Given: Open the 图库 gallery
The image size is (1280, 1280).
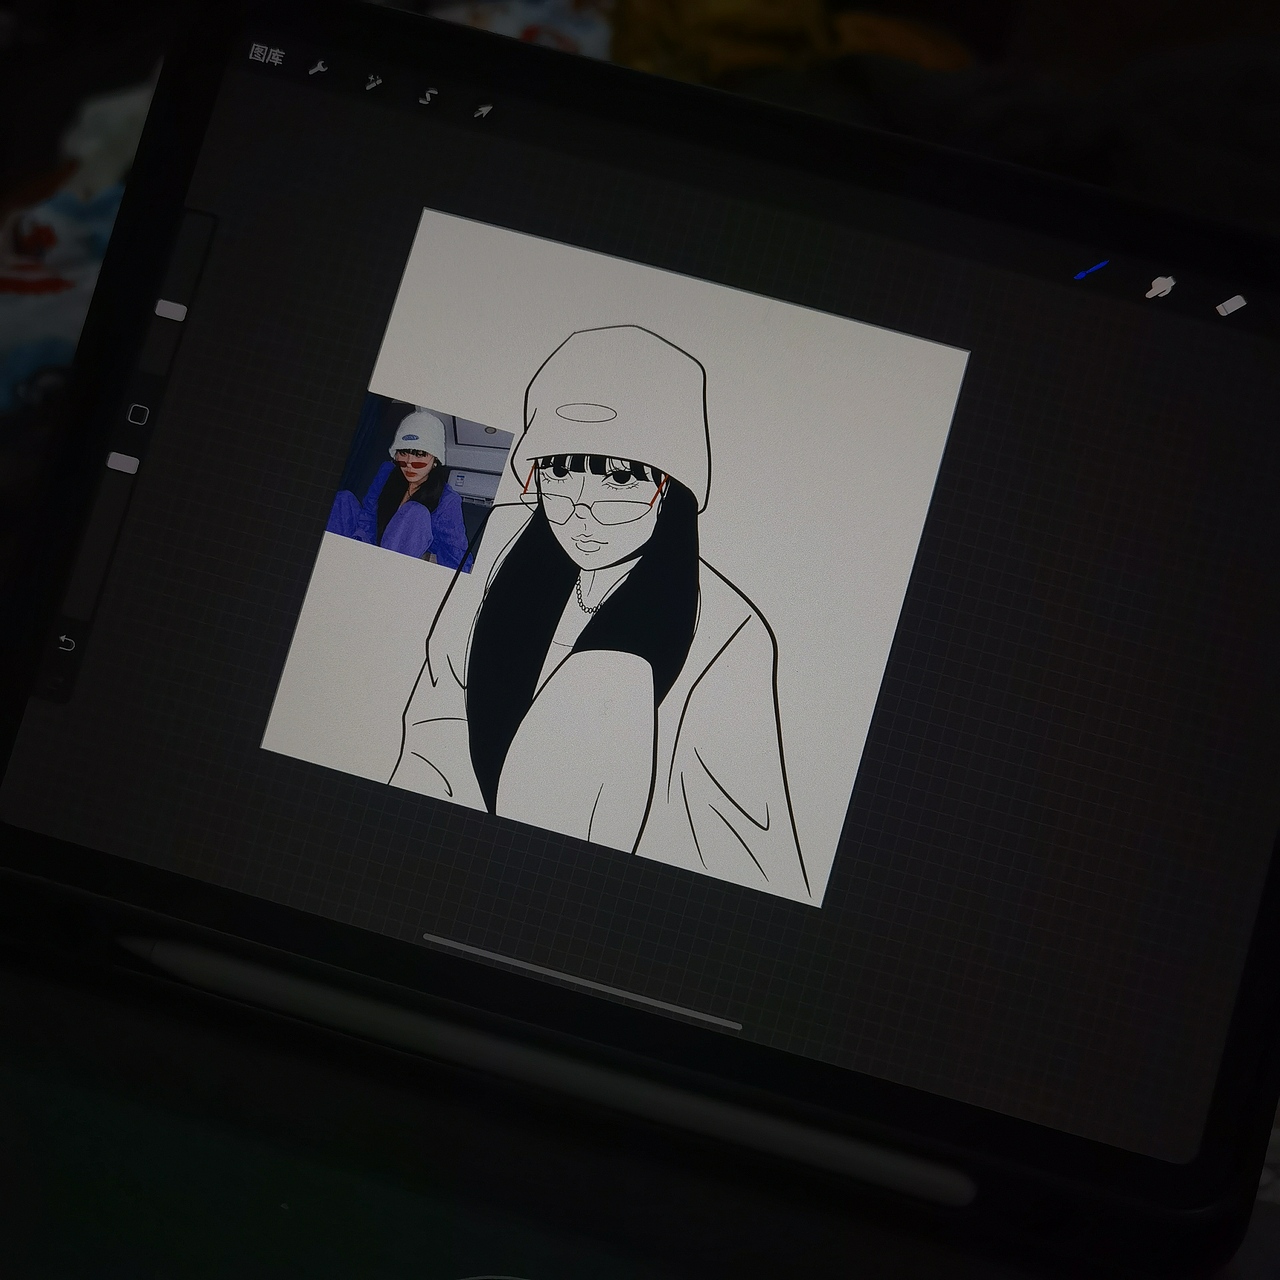Looking at the screenshot, I should pos(267,55).
